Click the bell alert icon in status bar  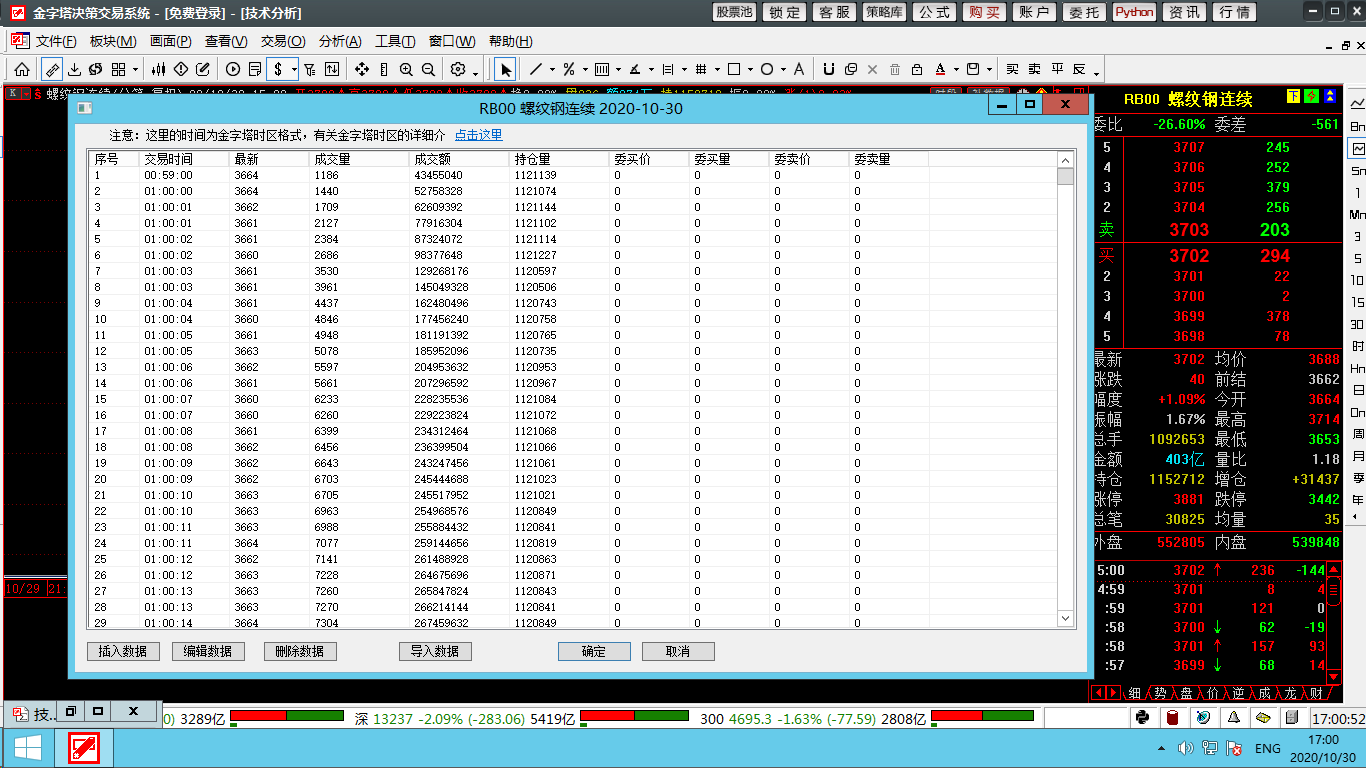tap(1234, 717)
